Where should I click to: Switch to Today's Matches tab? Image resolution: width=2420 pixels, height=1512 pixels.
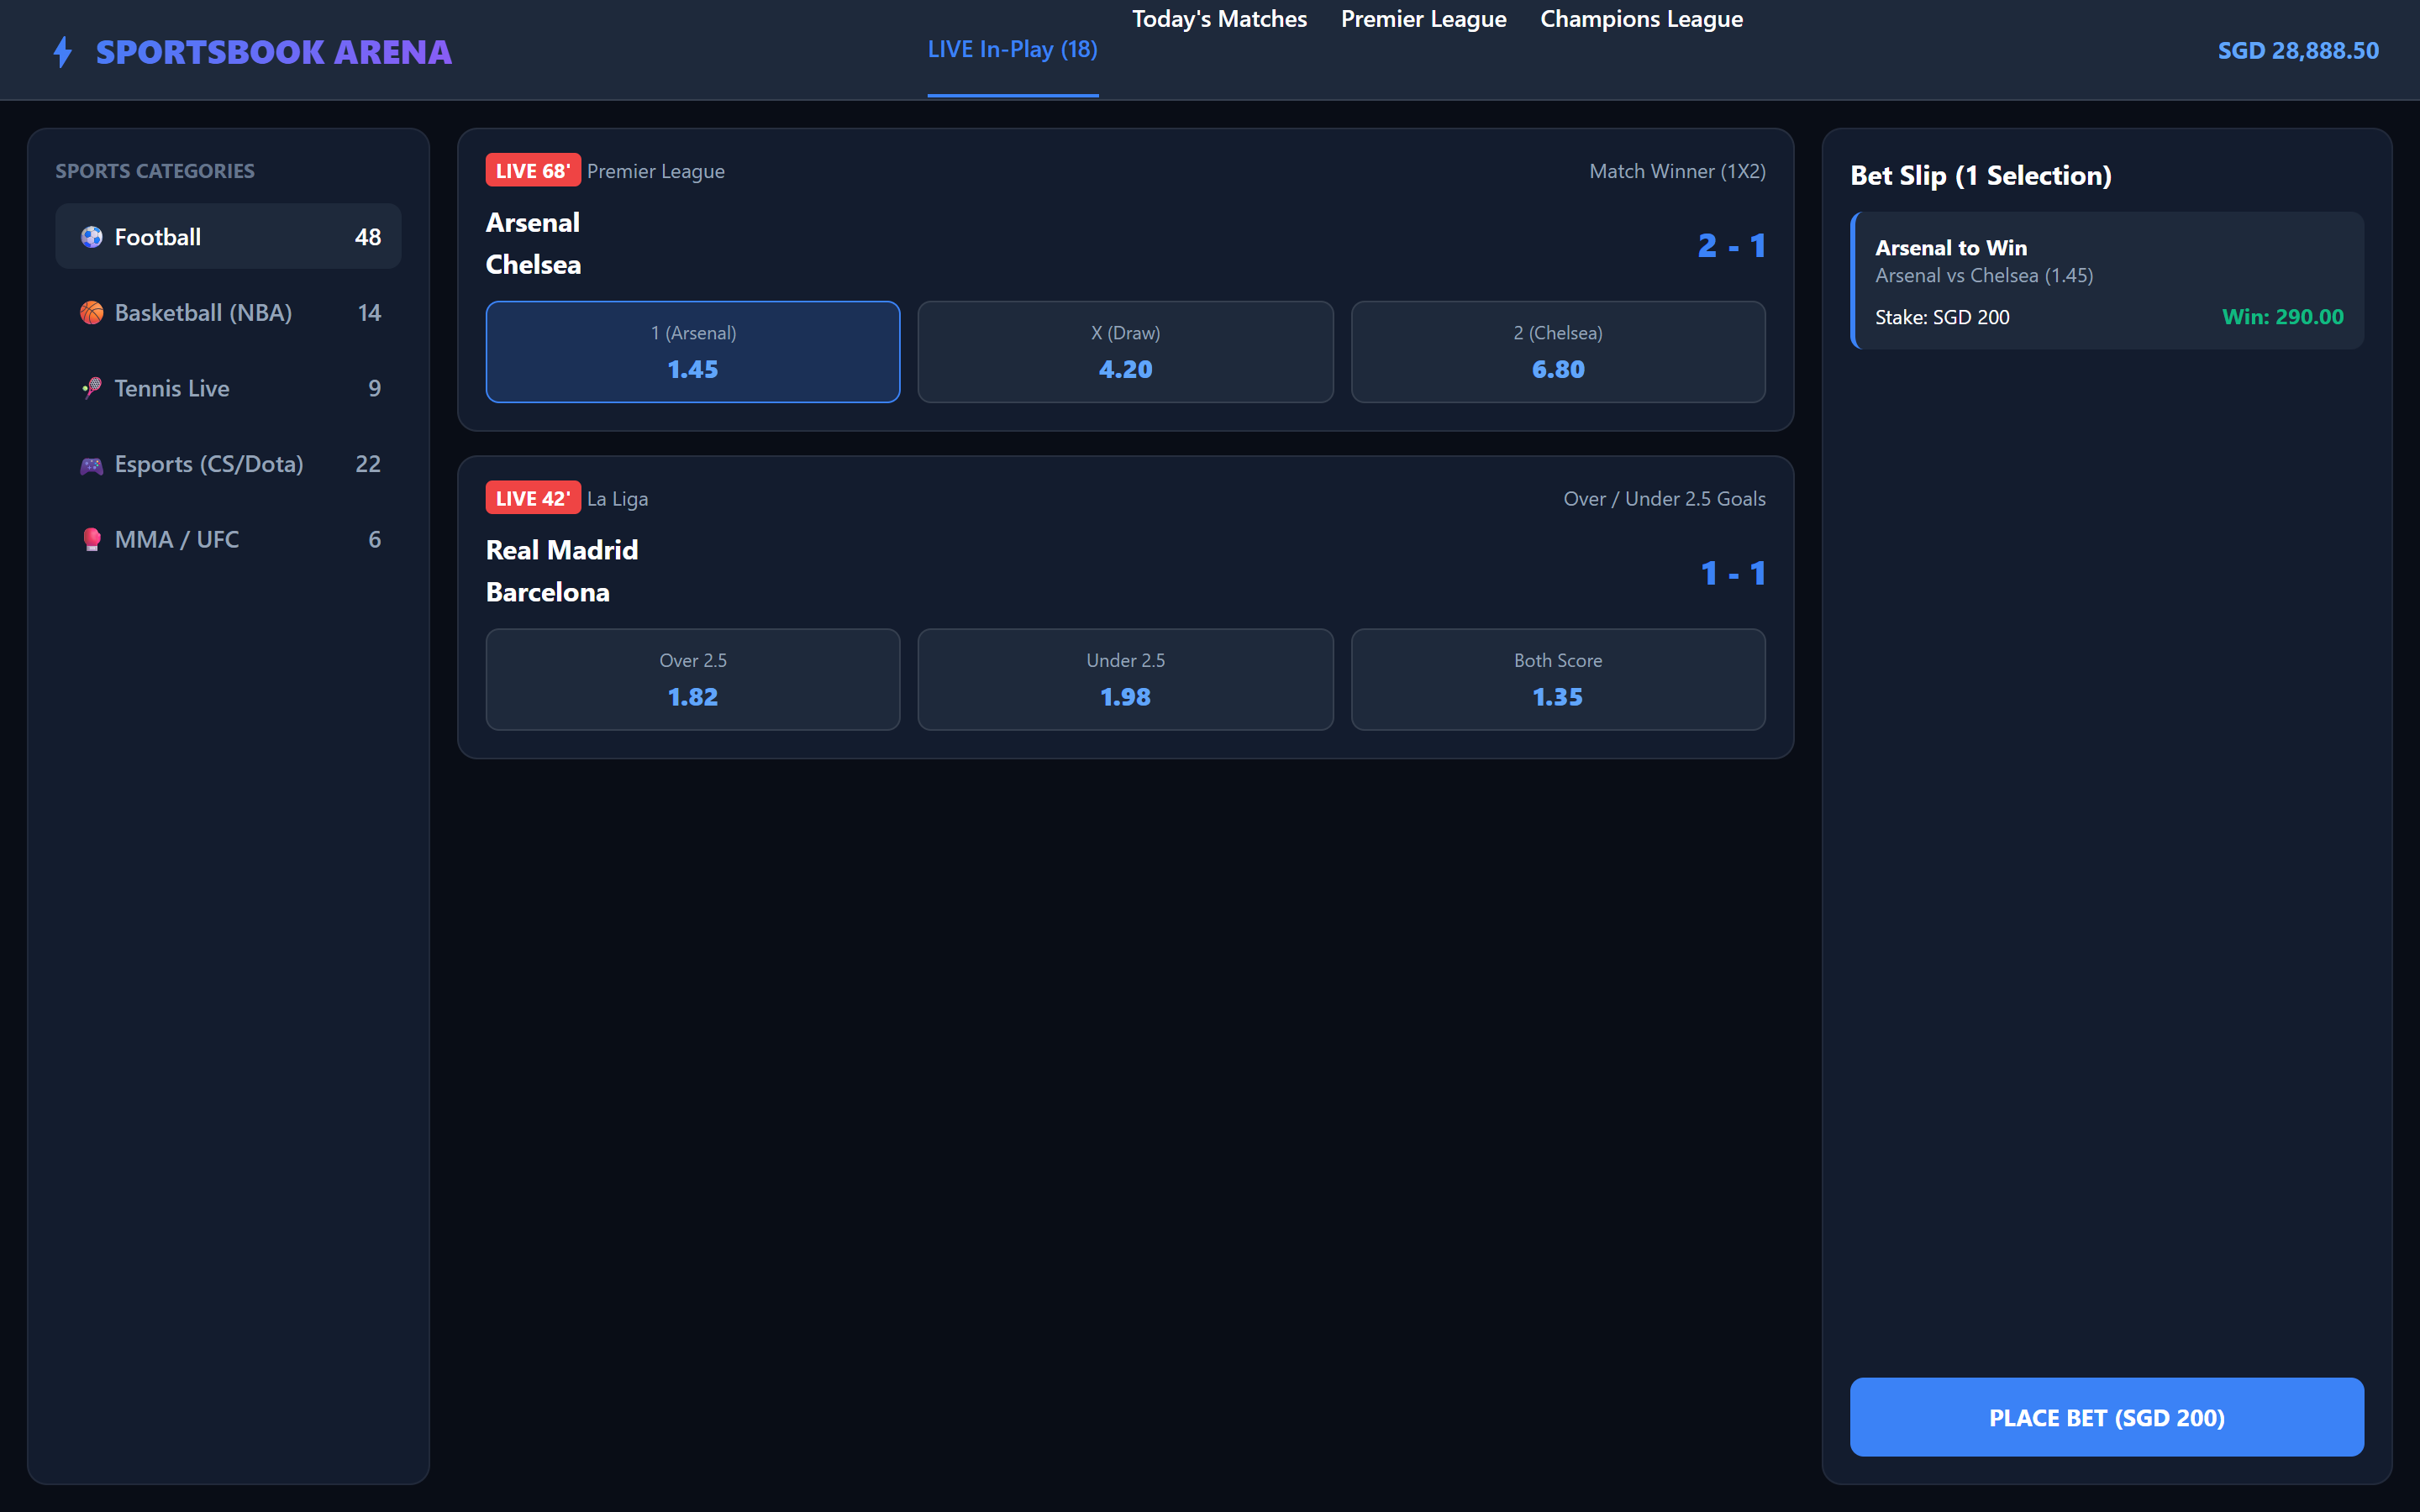click(1219, 19)
